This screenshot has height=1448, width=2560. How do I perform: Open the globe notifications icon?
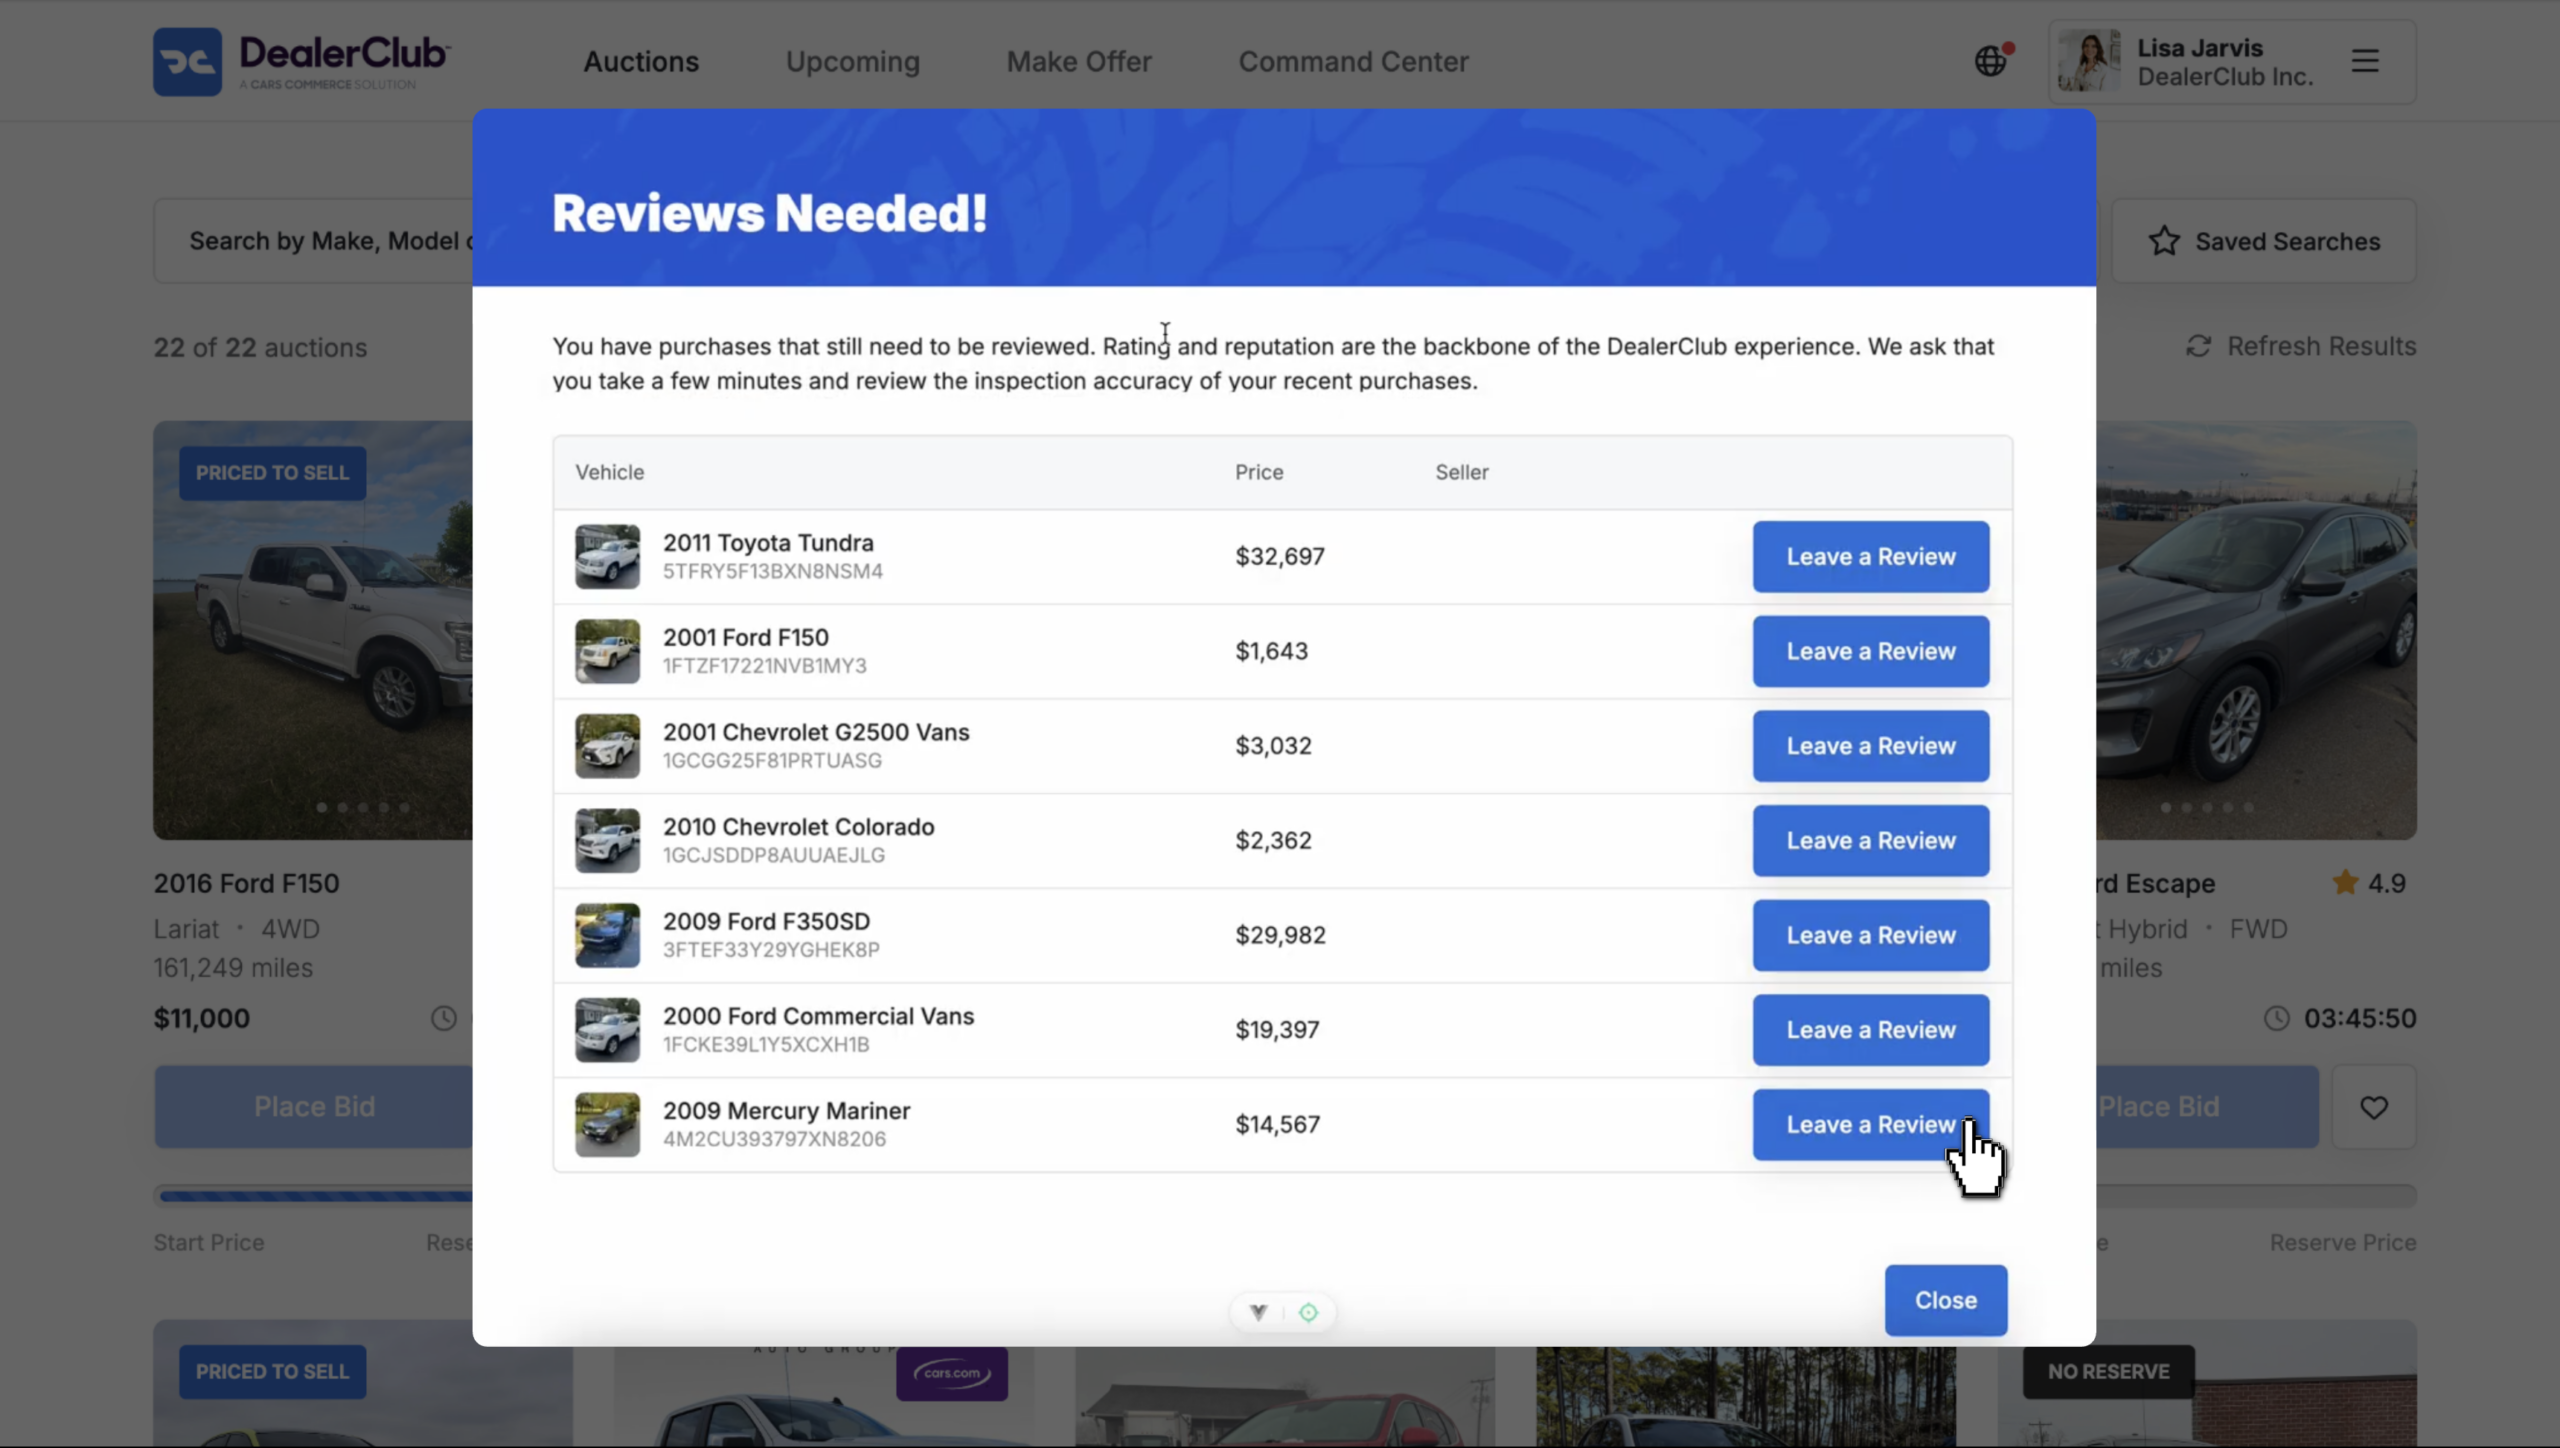(1991, 61)
